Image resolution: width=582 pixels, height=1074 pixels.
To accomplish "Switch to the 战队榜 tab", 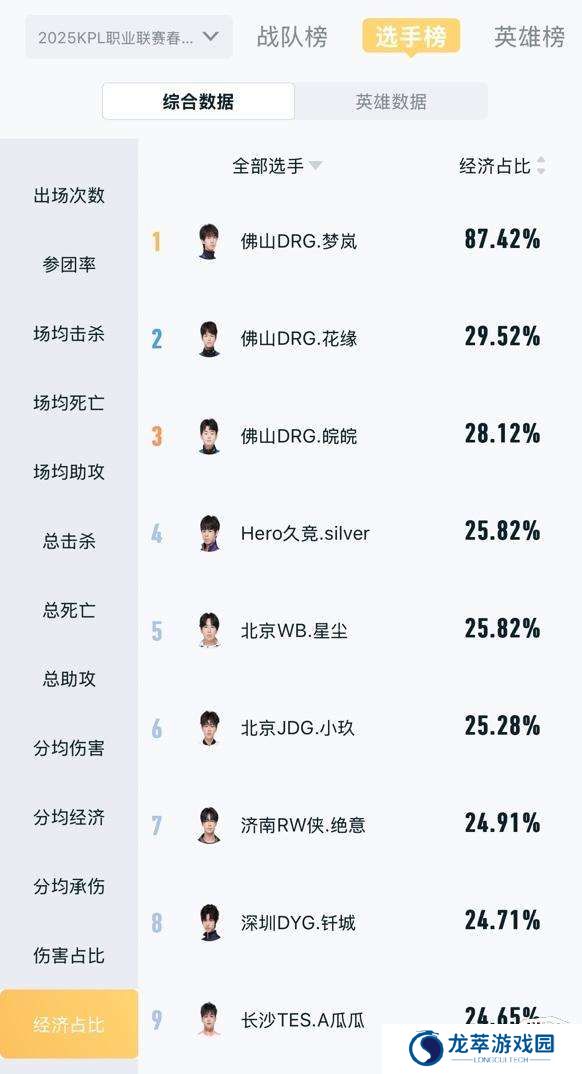I will click(x=292, y=37).
